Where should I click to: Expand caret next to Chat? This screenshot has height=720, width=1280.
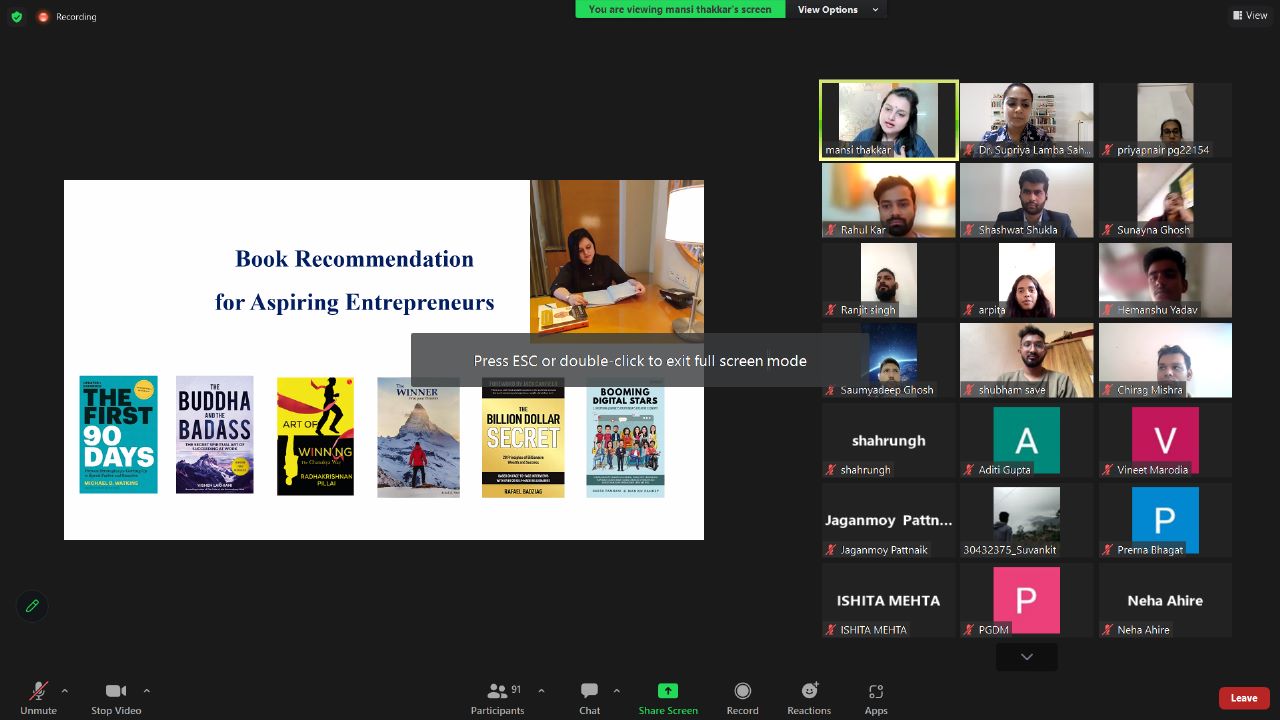(616, 690)
